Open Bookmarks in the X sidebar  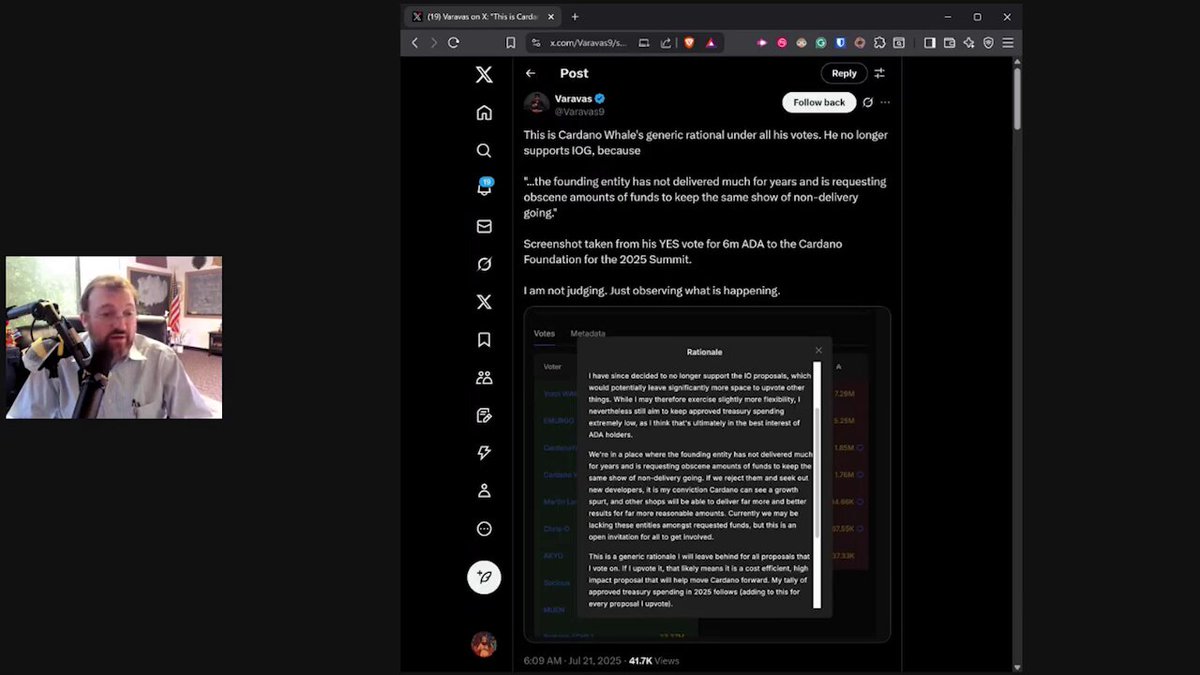tap(484, 340)
